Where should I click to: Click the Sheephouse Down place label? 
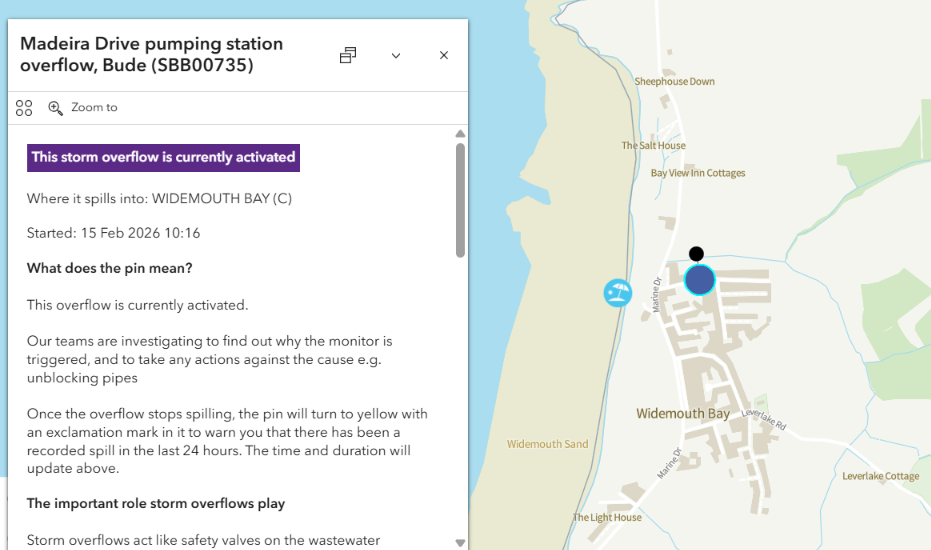[x=675, y=82]
